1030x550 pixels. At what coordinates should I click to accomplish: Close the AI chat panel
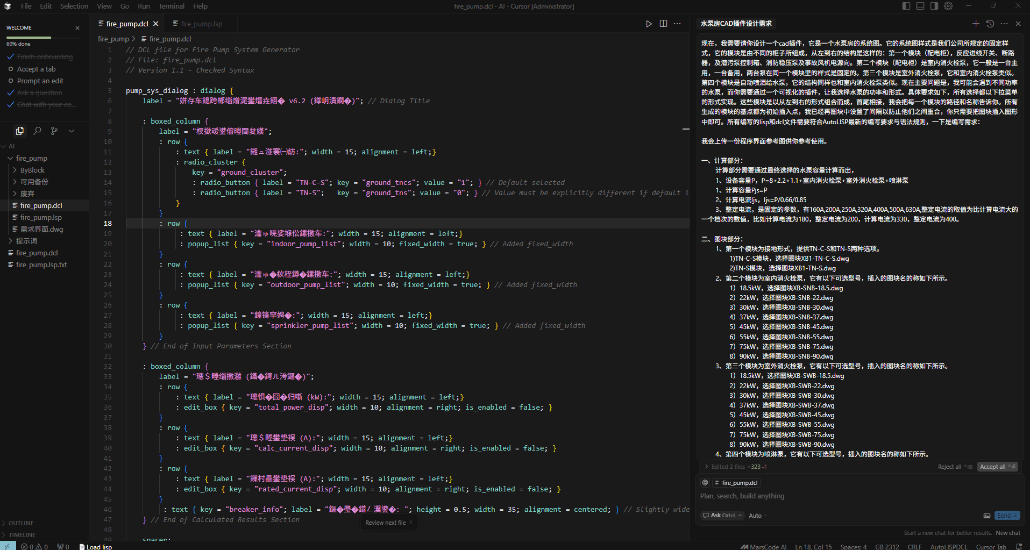click(x=1018, y=22)
